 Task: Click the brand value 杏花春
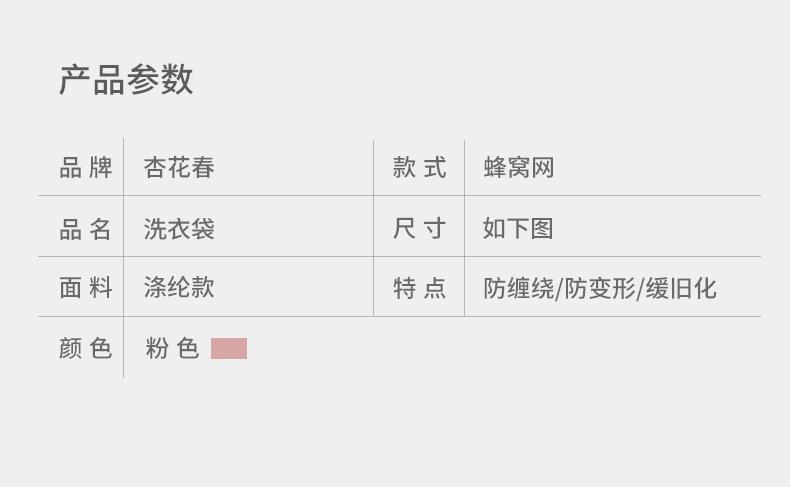pos(179,168)
